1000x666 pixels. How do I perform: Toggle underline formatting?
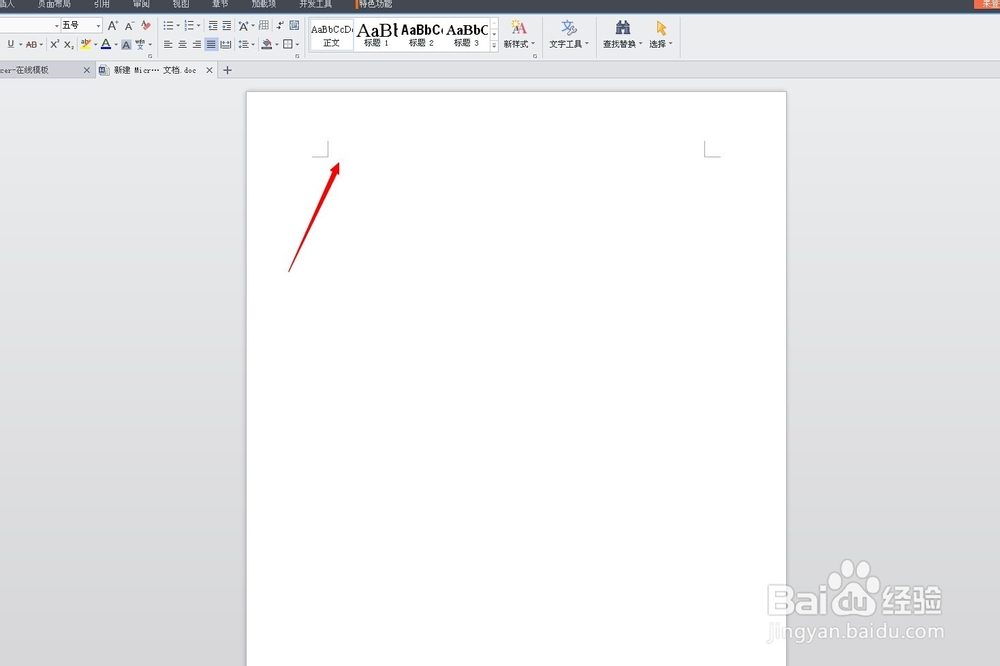(10, 44)
